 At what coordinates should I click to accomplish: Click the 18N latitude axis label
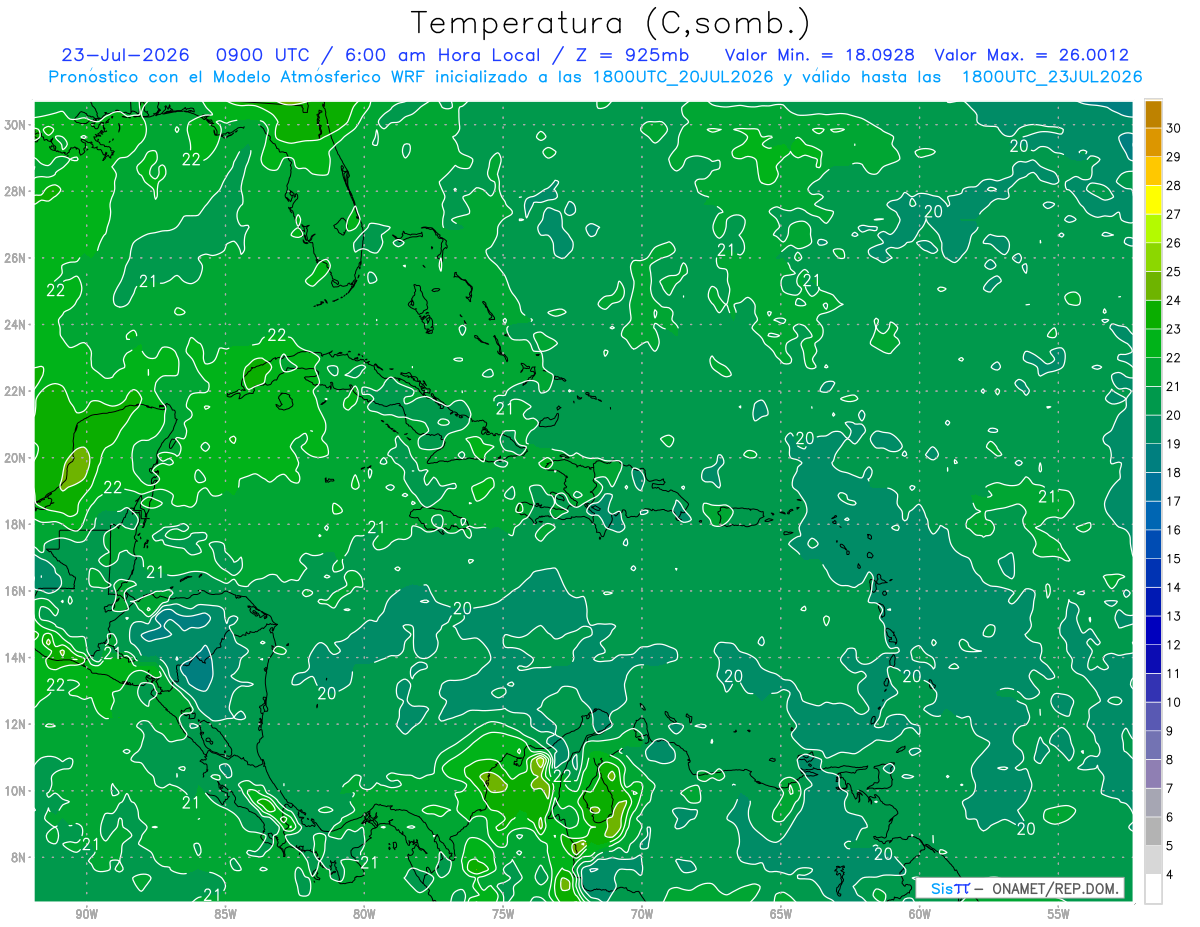coord(17,524)
